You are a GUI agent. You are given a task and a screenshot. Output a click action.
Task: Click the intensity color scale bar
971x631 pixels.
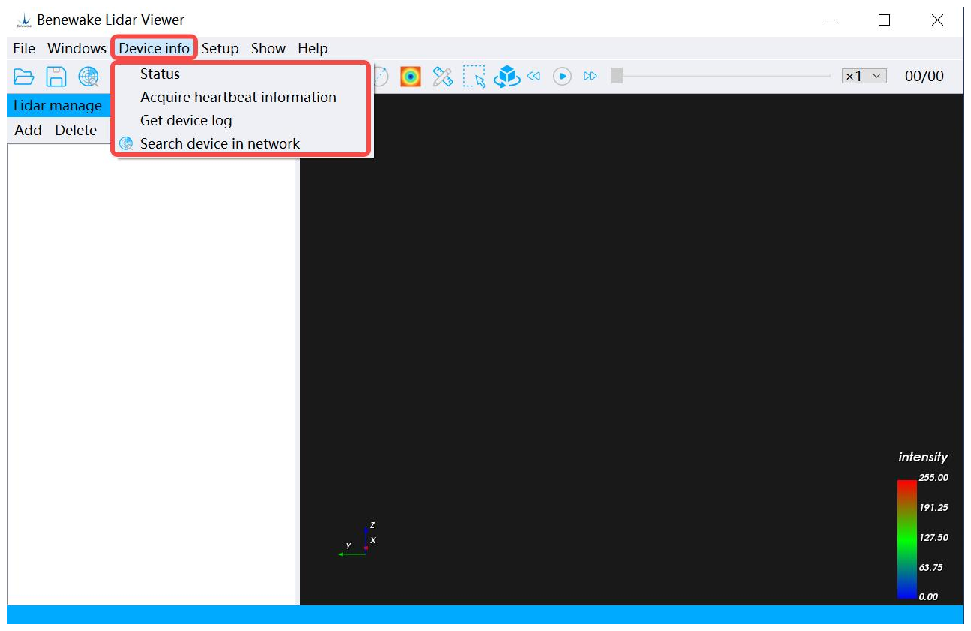click(x=907, y=539)
